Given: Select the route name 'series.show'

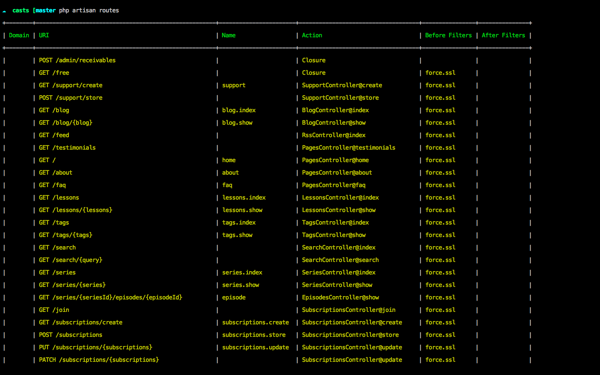Looking at the screenshot, I should coord(241,285).
